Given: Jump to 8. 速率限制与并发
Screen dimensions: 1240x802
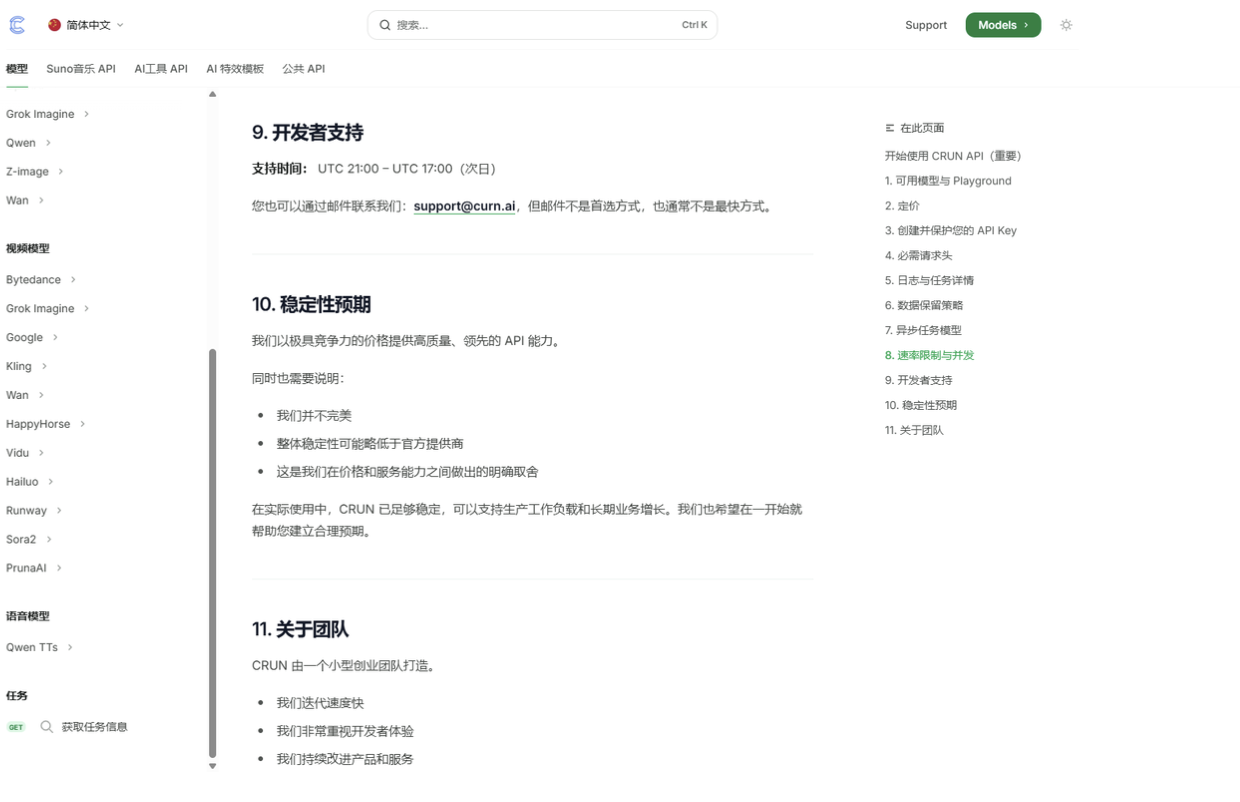Looking at the screenshot, I should tap(929, 356).
